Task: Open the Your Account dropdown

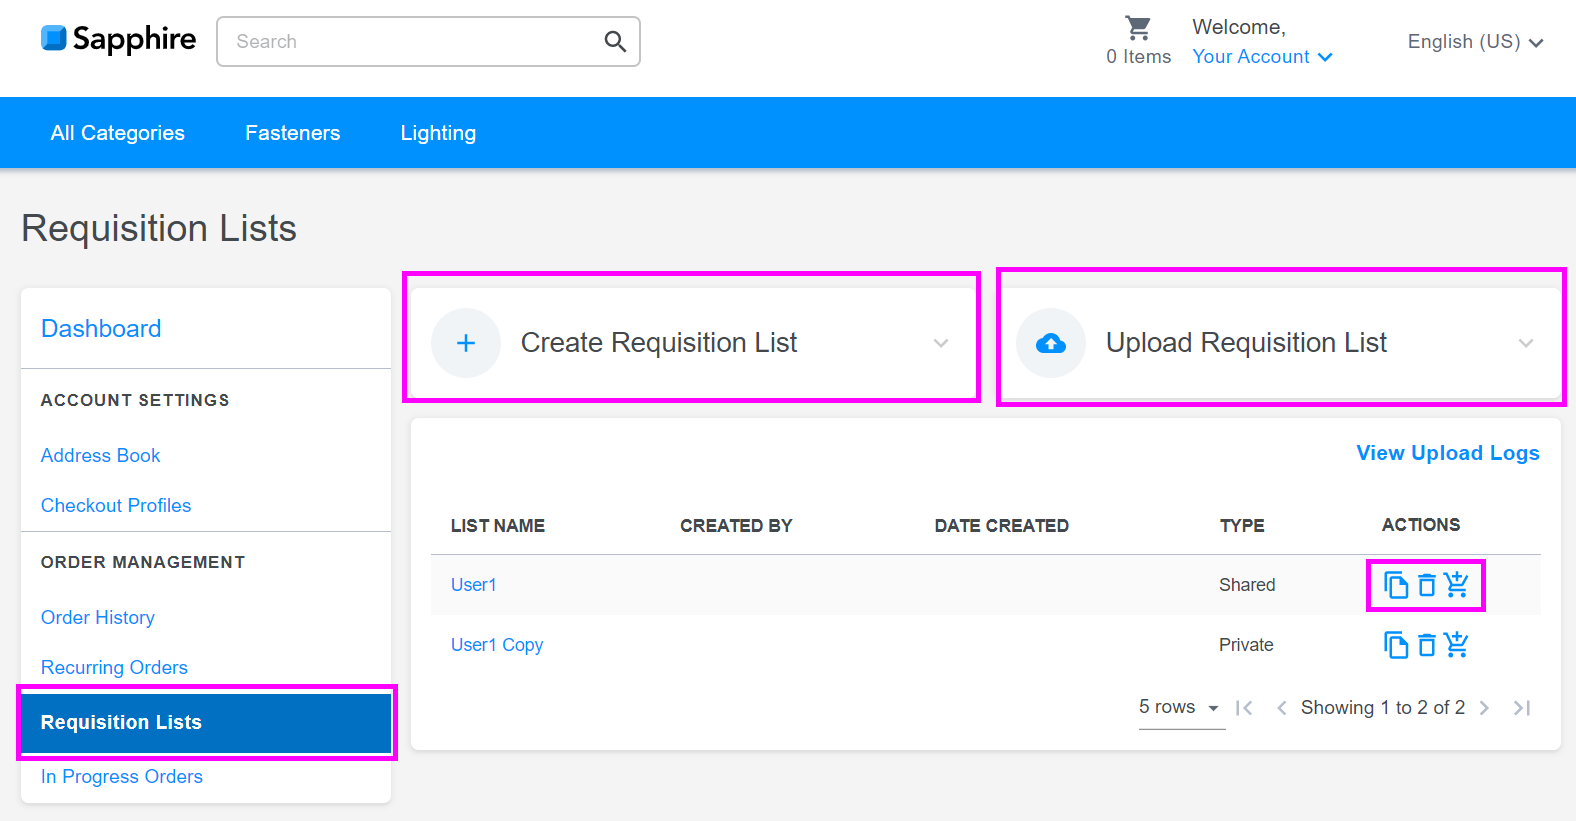Action: pyautogui.click(x=1262, y=57)
